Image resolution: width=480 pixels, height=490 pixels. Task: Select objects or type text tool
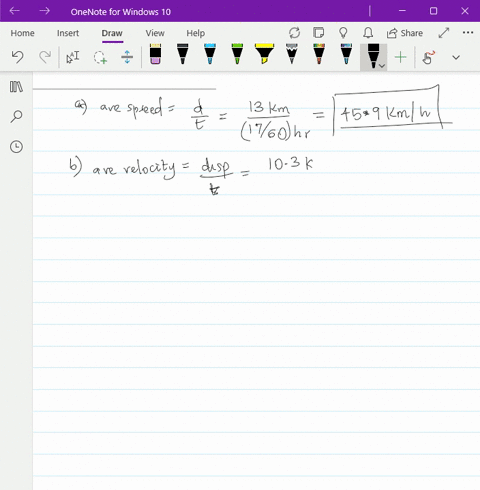point(73,57)
